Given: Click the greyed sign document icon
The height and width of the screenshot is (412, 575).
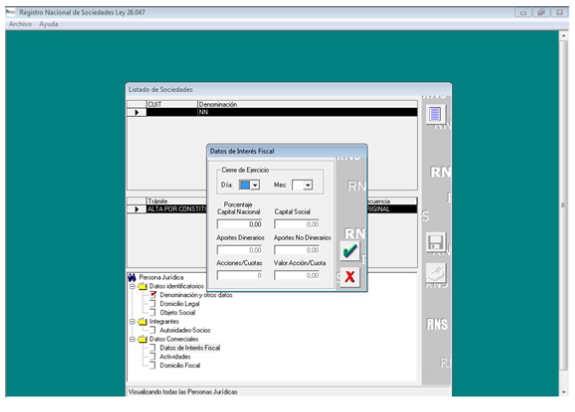Looking at the screenshot, I should pos(436,273).
